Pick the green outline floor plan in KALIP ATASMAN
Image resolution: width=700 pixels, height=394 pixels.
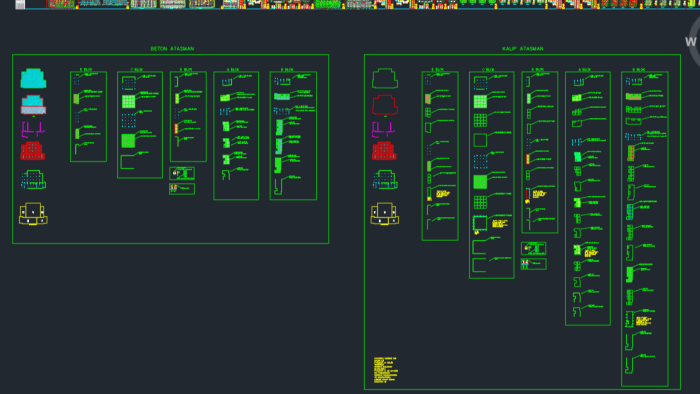point(385,79)
